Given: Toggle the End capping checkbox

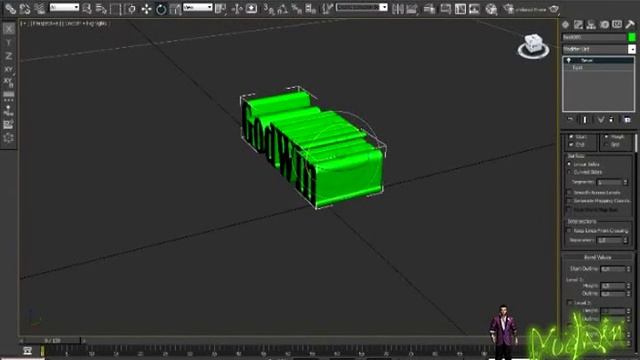Looking at the screenshot, I should click(x=571, y=144).
